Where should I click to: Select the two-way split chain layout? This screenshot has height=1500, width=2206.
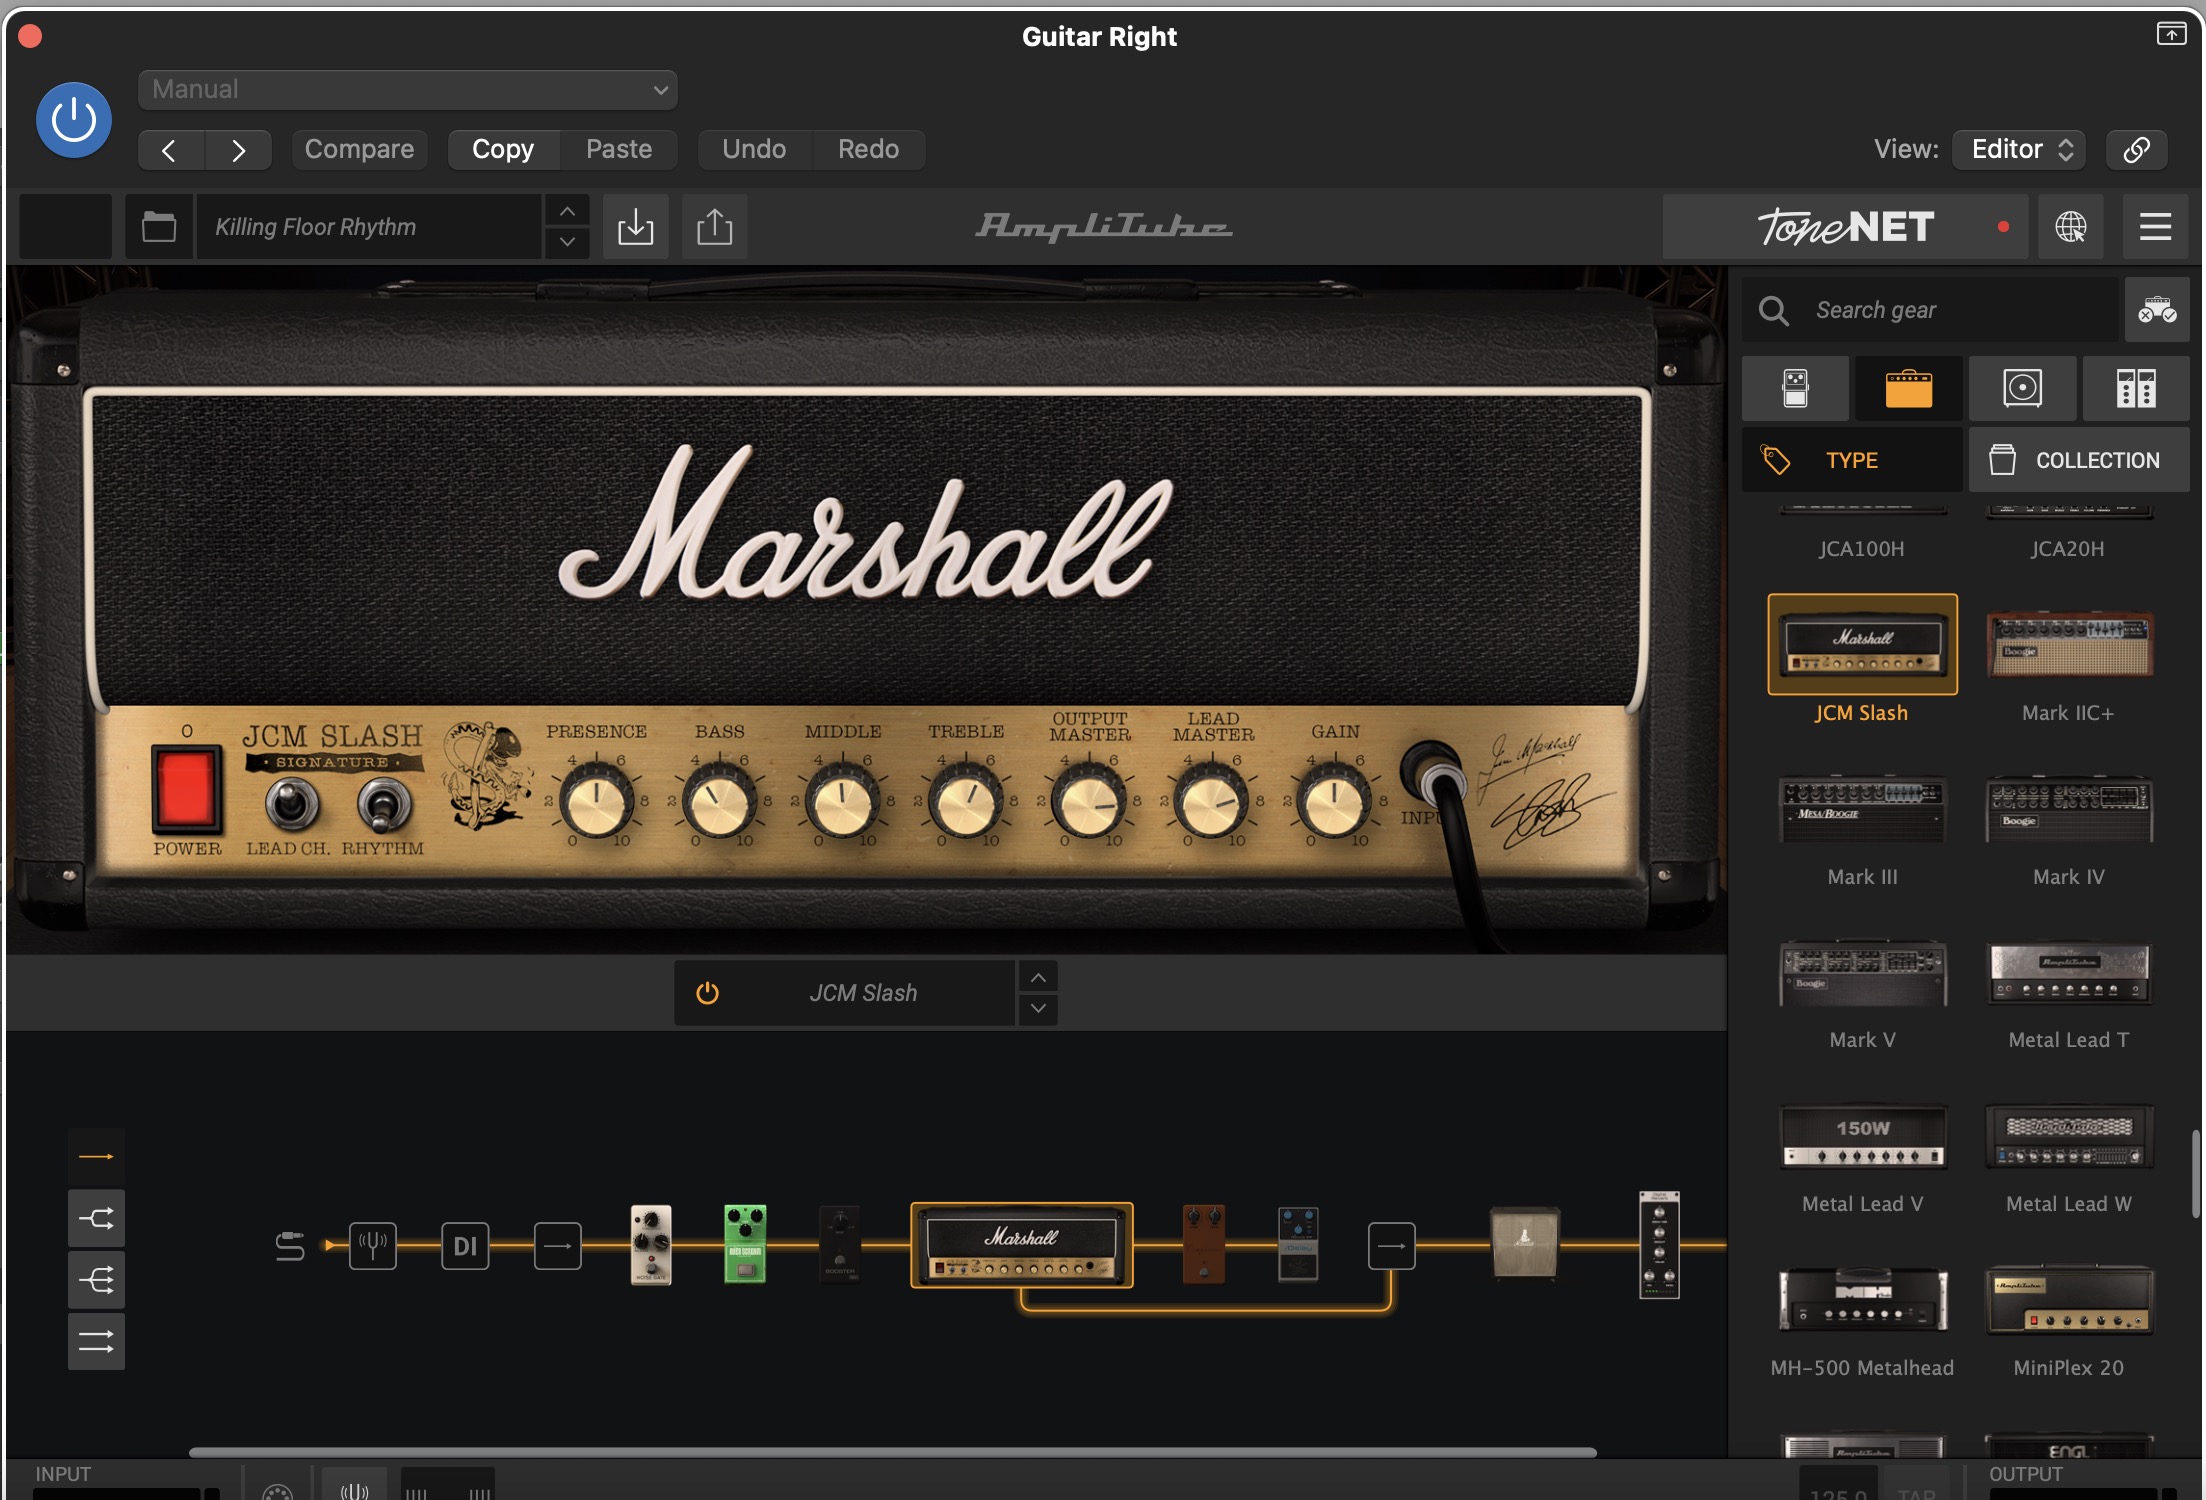[97, 1218]
